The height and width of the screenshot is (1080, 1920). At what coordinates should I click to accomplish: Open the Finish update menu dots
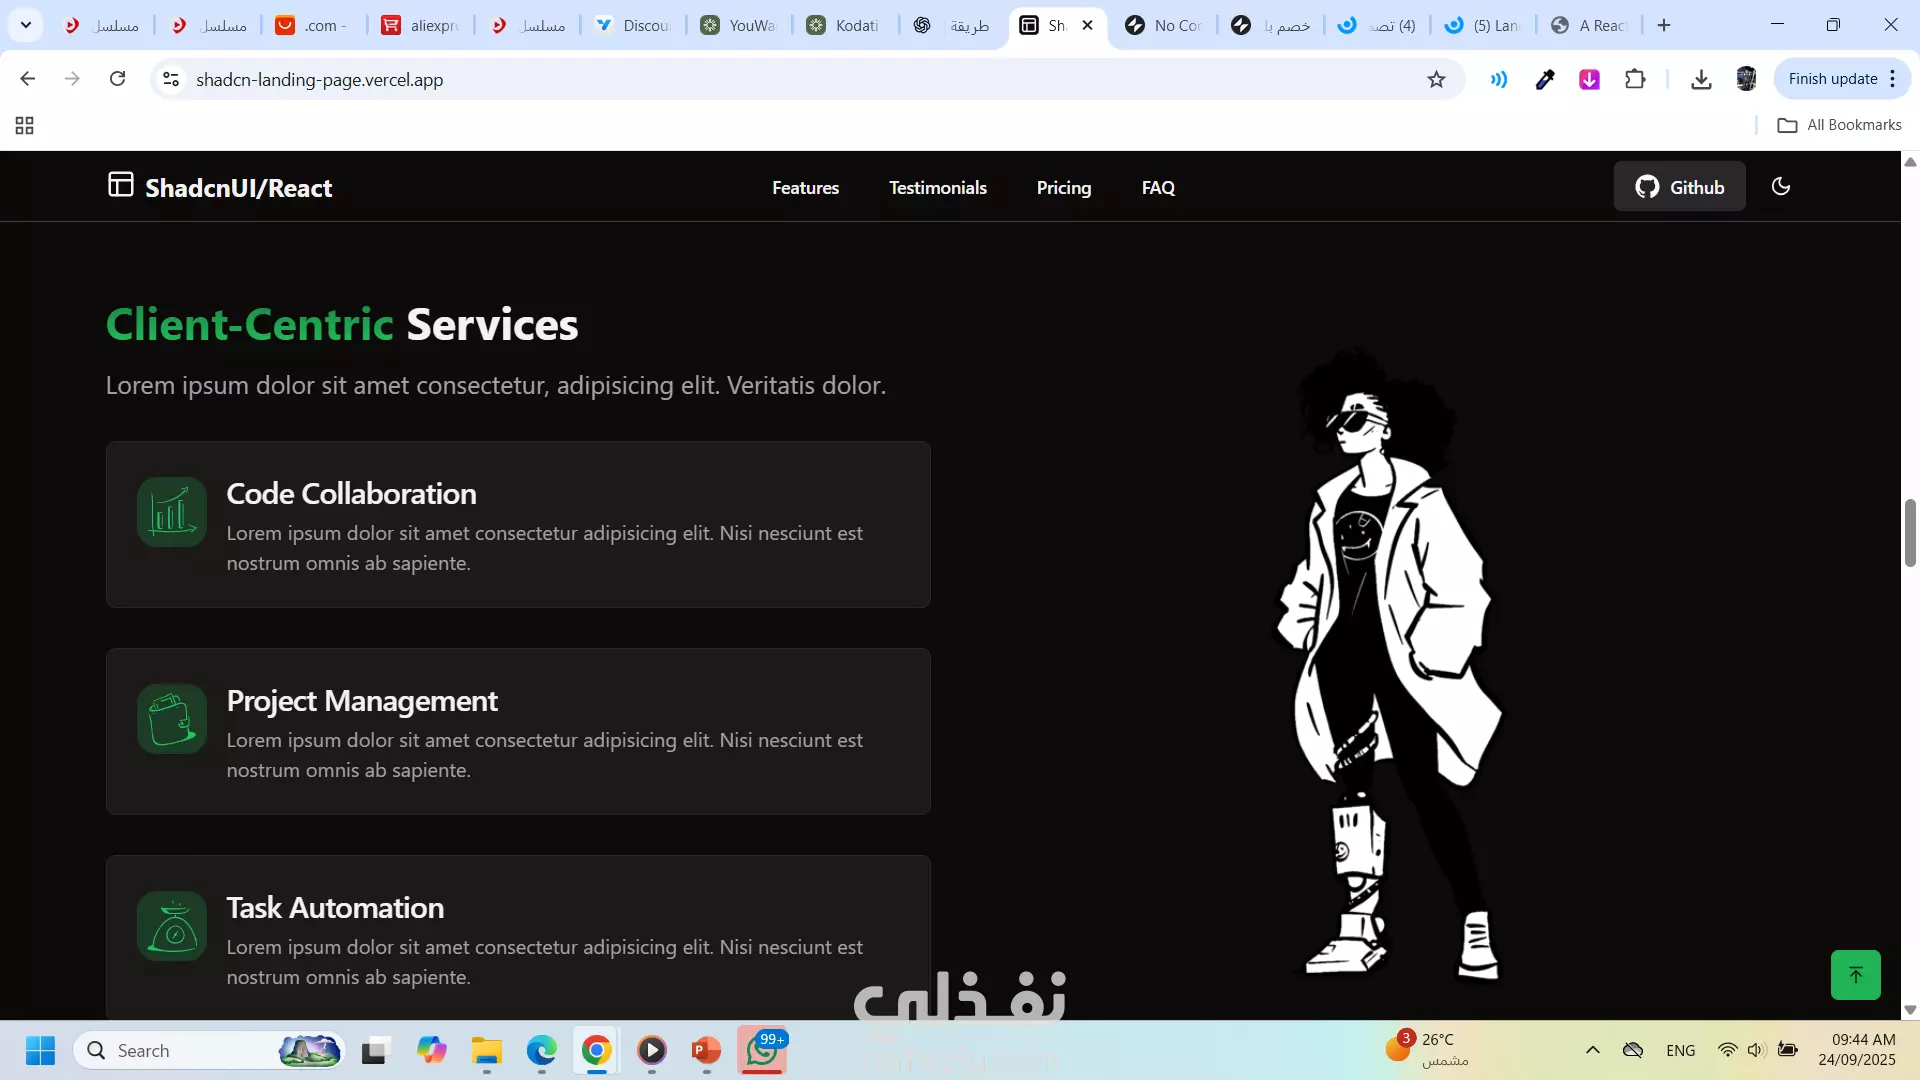(1893, 80)
